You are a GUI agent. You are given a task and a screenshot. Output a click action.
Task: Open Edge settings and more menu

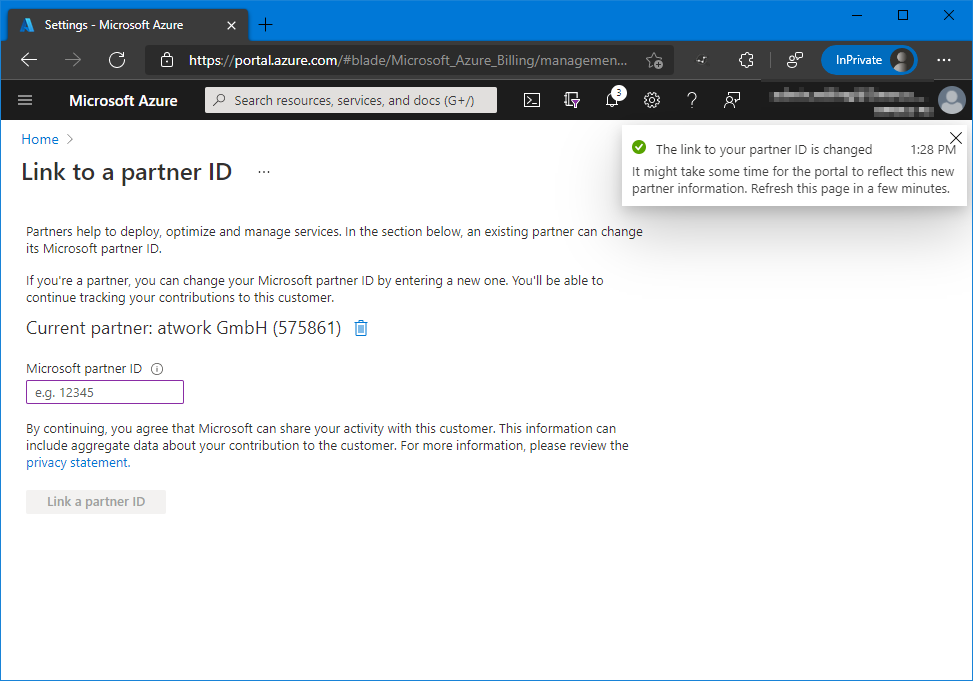pyautogui.click(x=944, y=60)
